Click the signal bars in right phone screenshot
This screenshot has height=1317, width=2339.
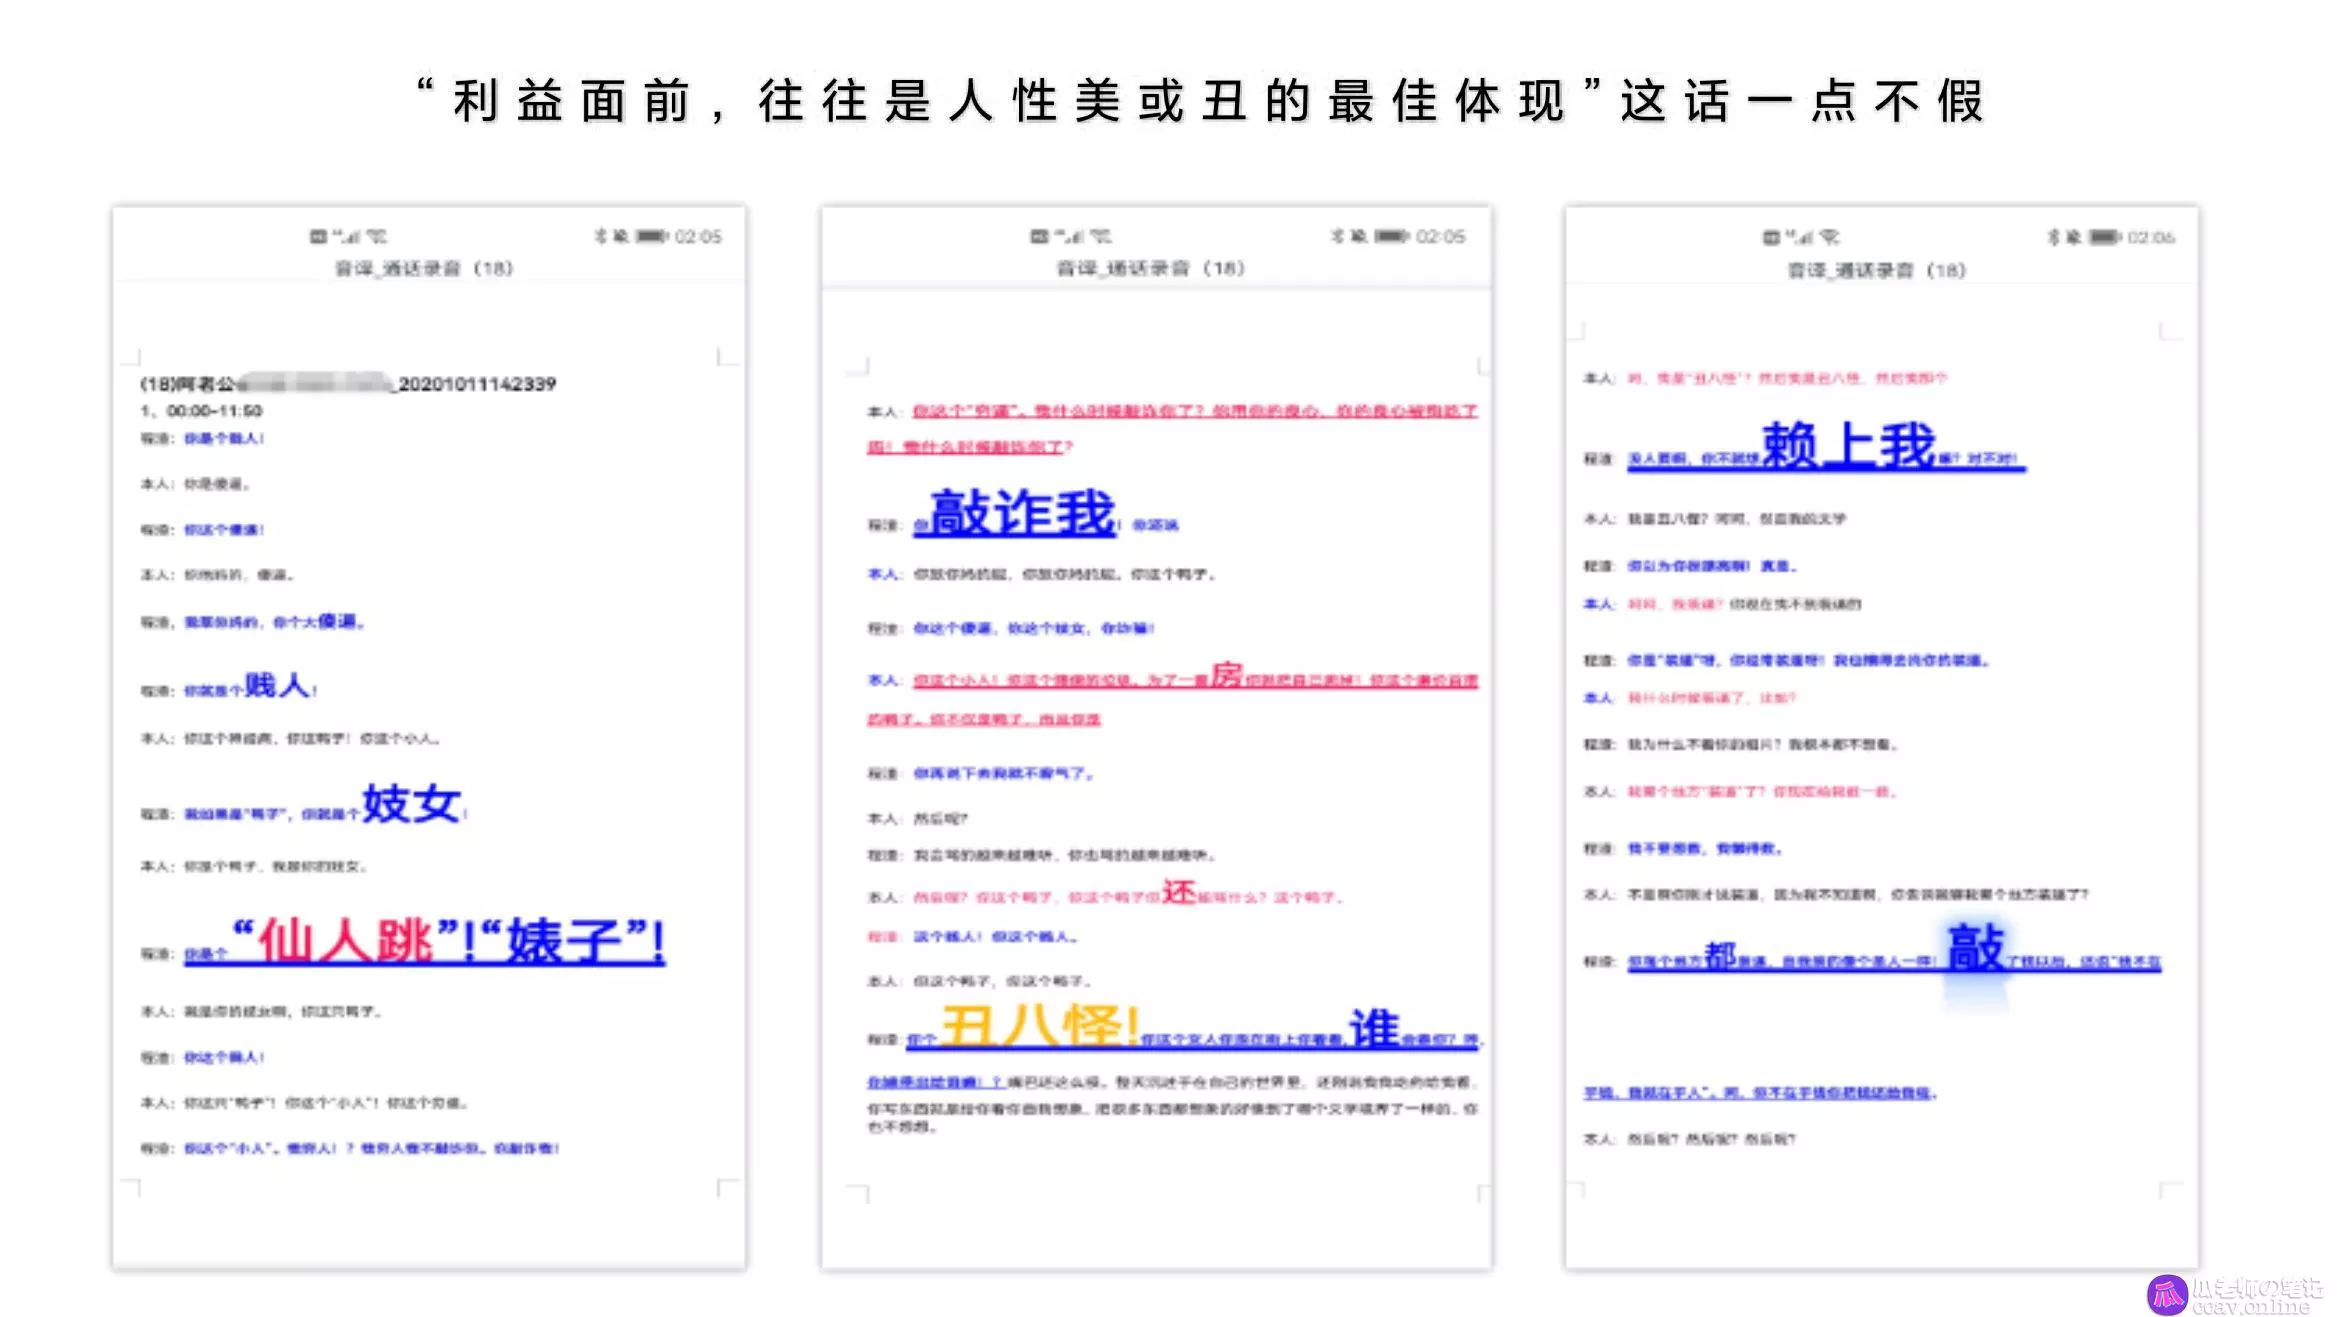[x=1800, y=238]
